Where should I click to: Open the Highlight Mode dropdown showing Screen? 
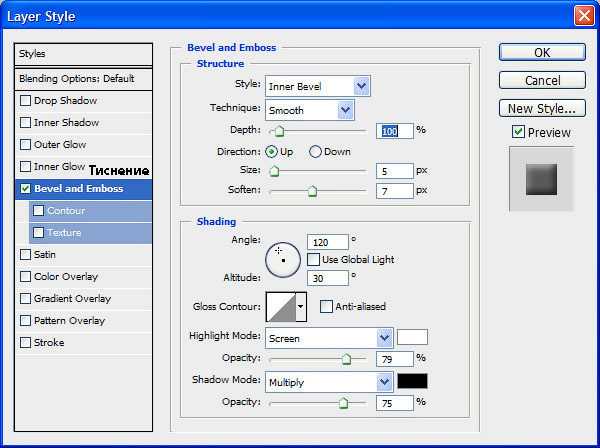click(329, 338)
